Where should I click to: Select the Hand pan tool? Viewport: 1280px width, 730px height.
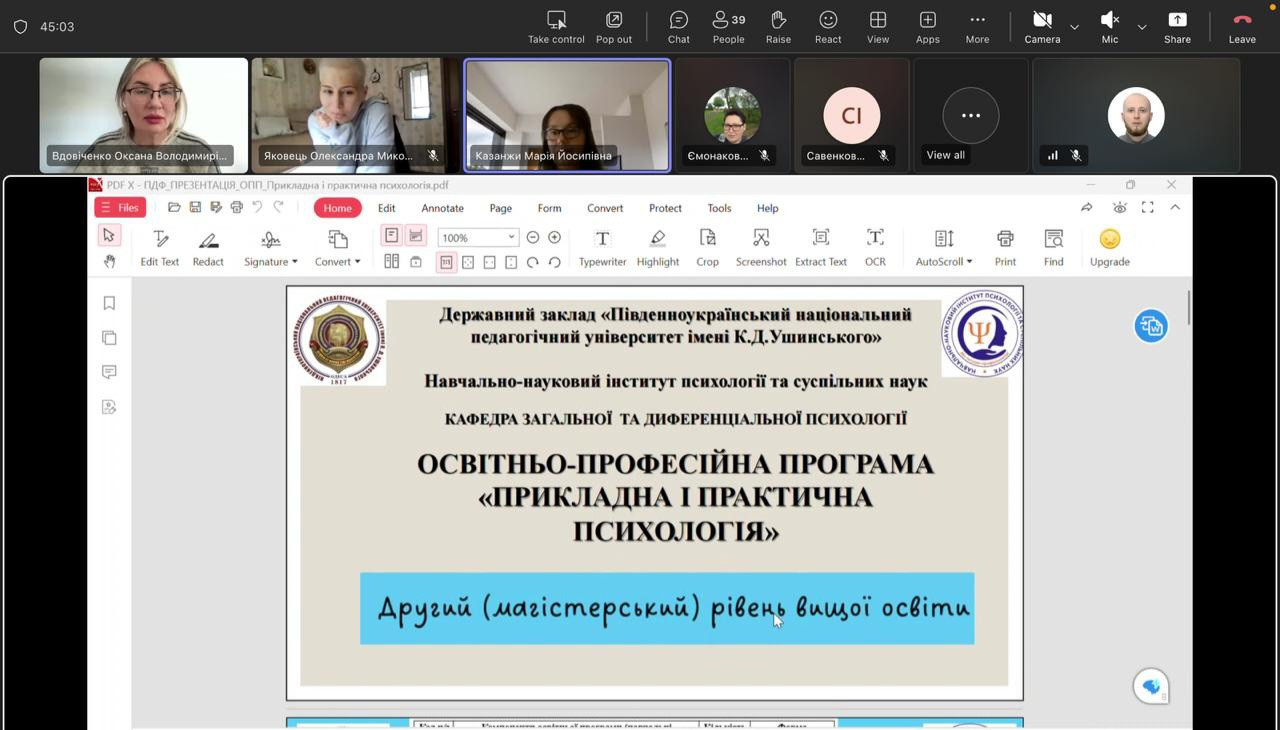click(109, 261)
